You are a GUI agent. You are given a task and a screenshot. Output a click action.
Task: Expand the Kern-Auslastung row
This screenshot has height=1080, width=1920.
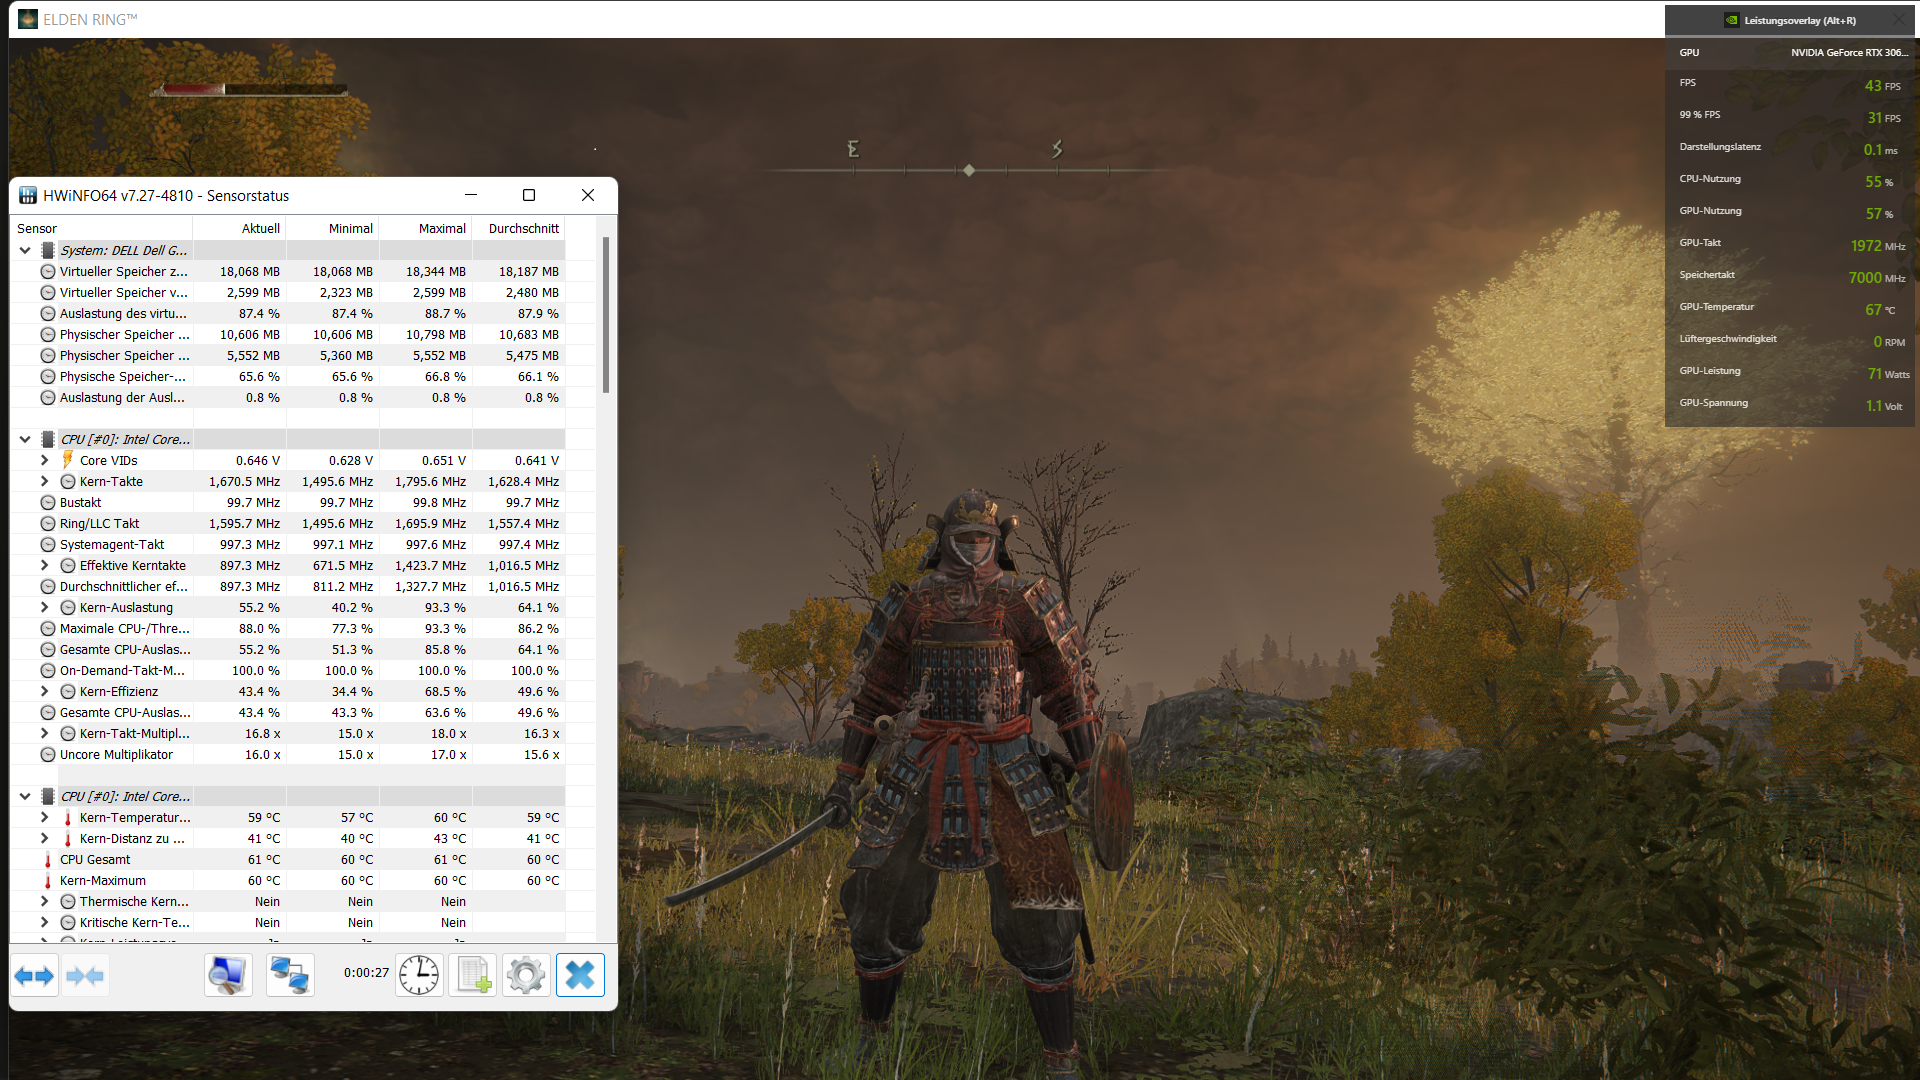click(44, 607)
